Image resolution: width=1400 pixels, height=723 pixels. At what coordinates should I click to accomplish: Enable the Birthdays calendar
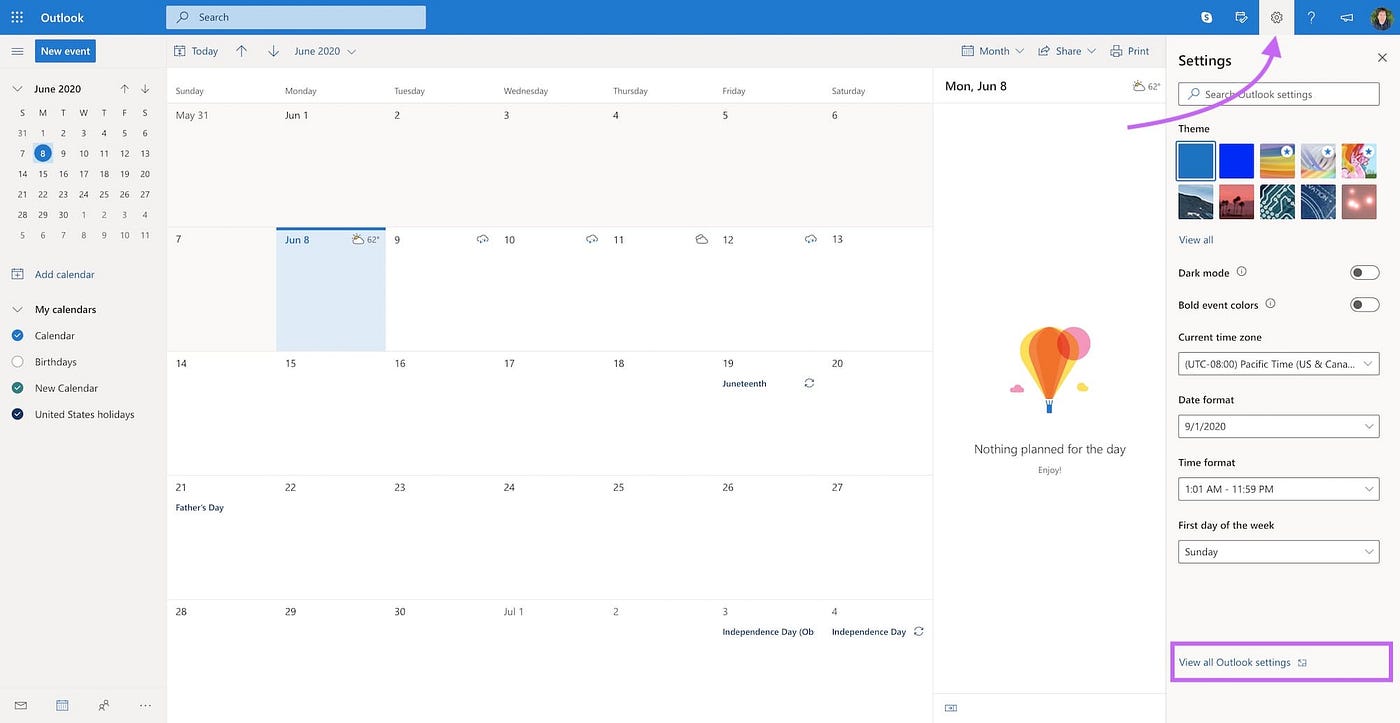tap(17, 361)
